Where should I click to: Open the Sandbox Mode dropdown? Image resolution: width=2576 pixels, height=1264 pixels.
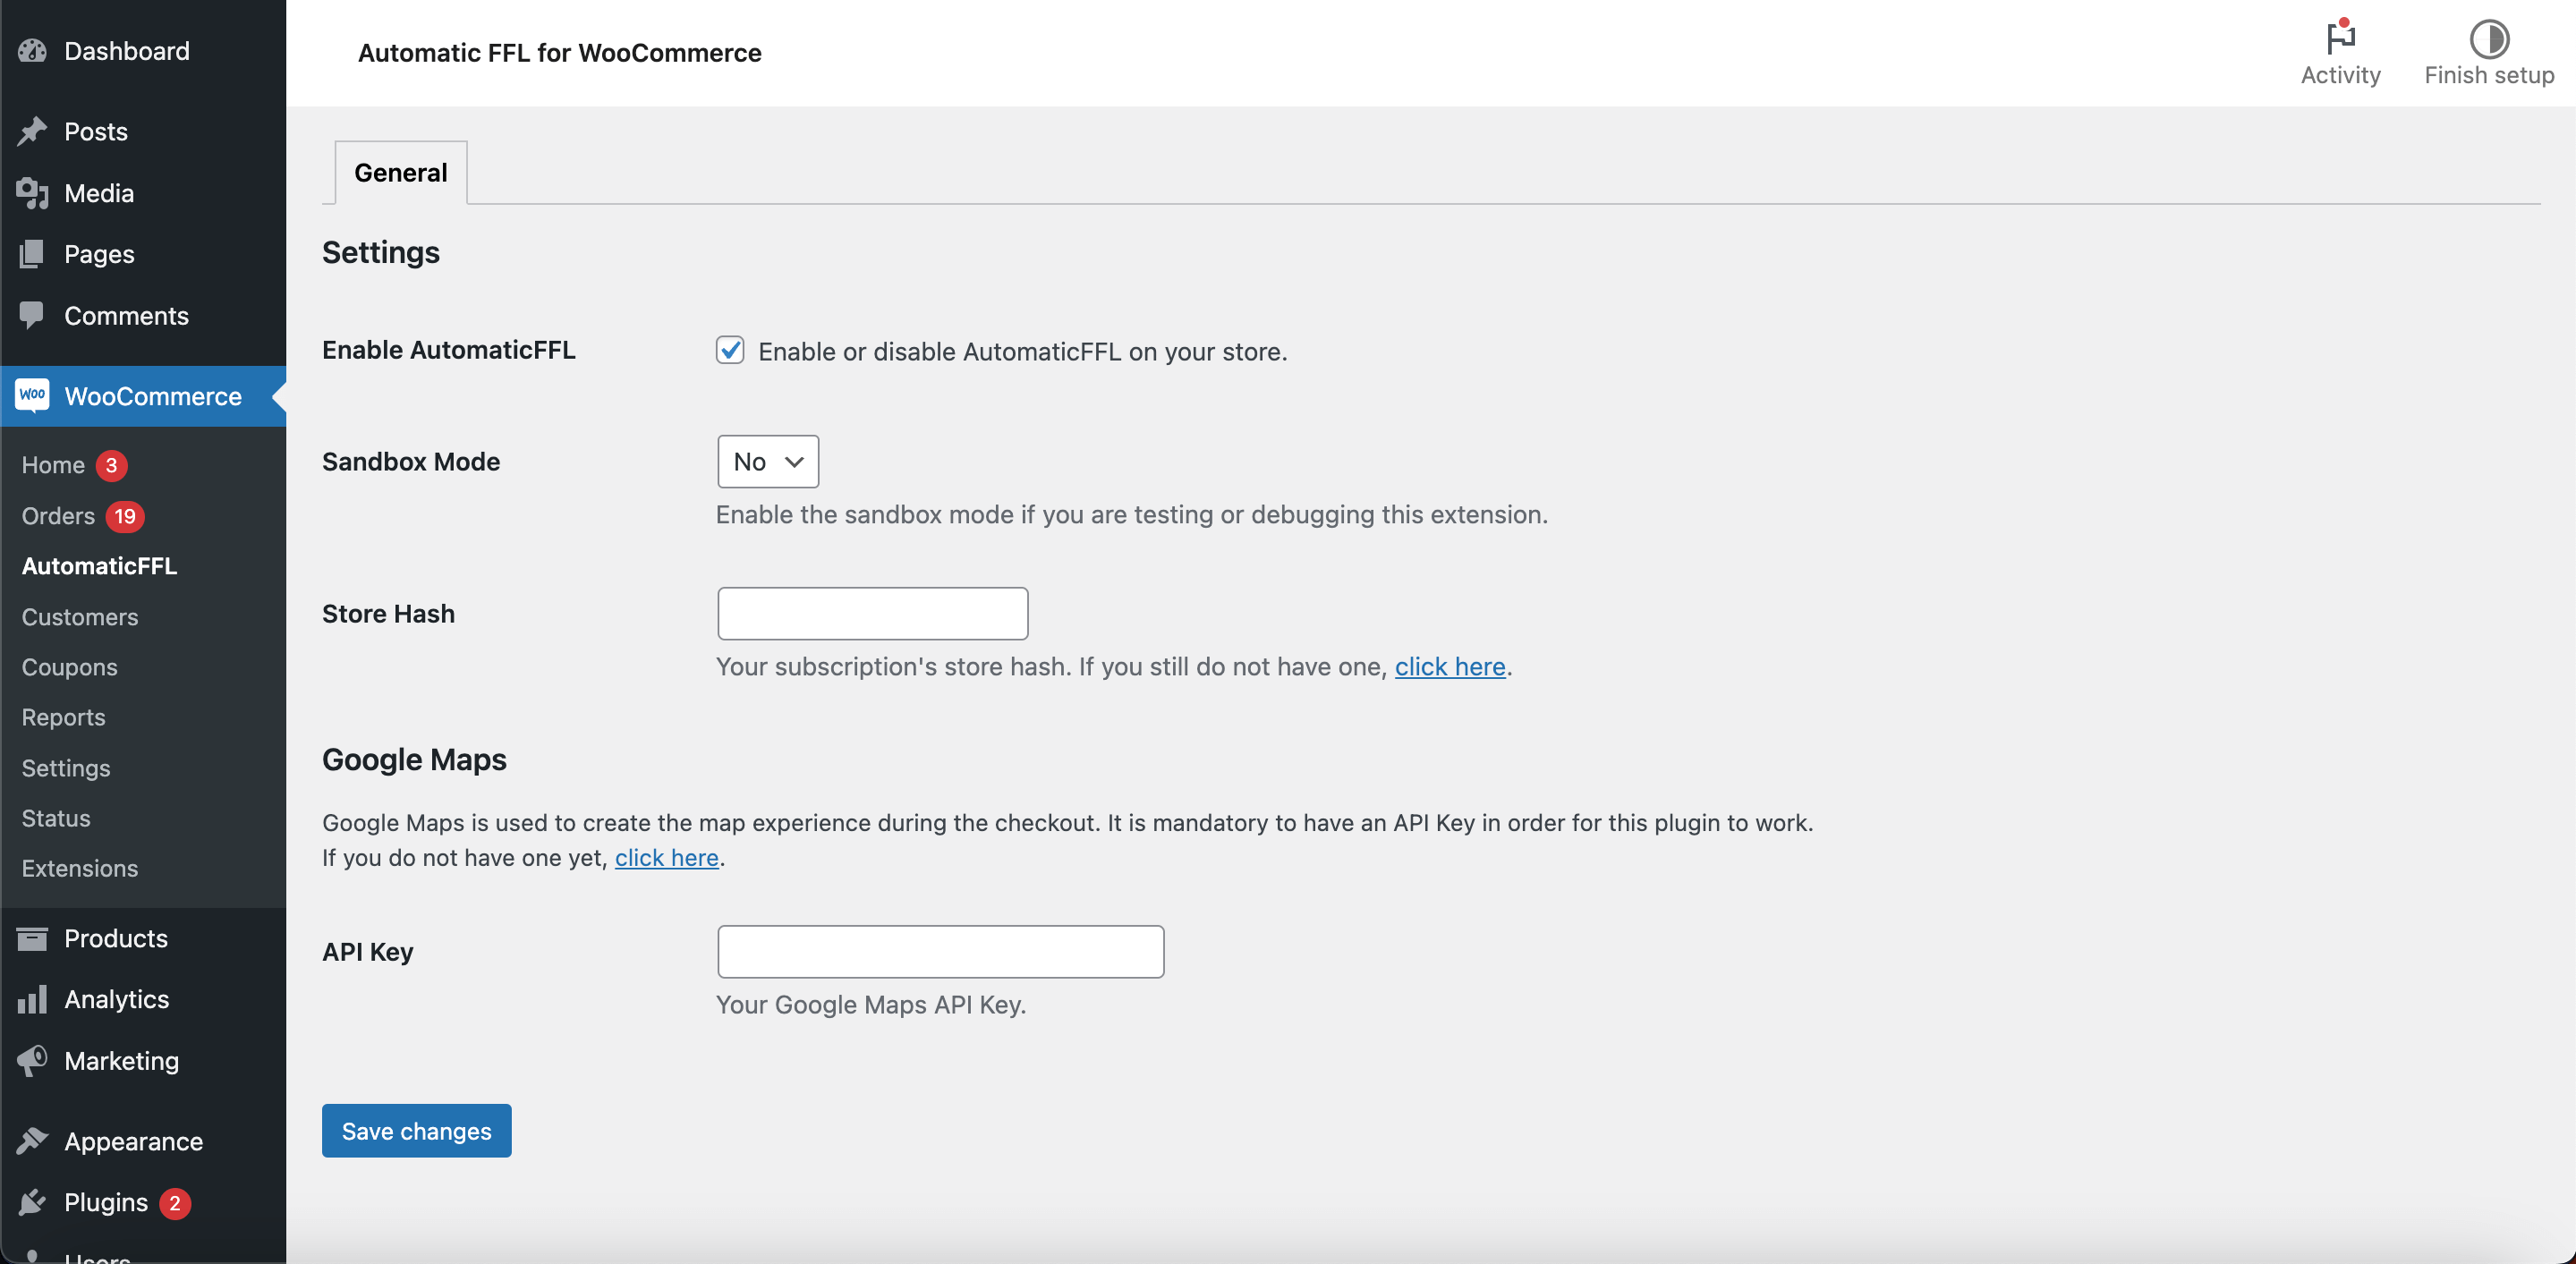coord(767,461)
